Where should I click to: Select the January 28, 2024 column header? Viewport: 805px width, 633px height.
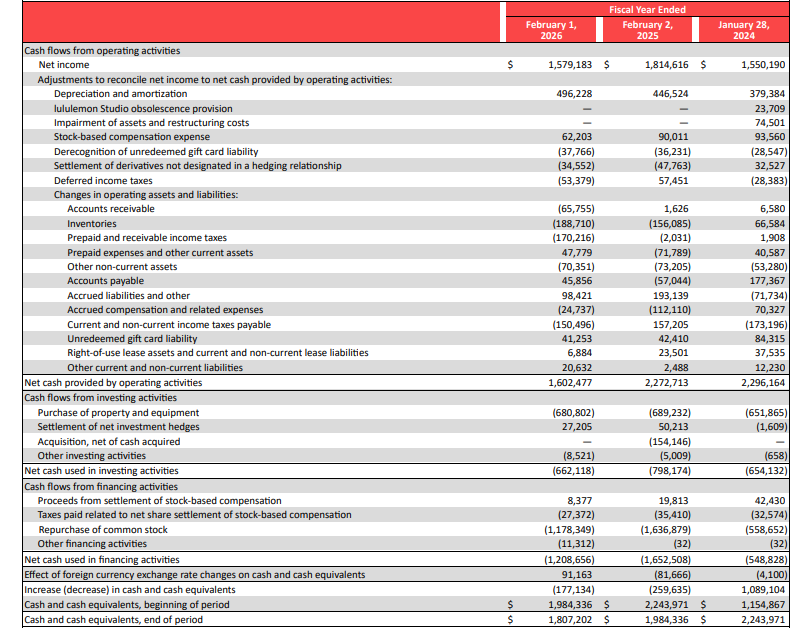click(x=743, y=29)
